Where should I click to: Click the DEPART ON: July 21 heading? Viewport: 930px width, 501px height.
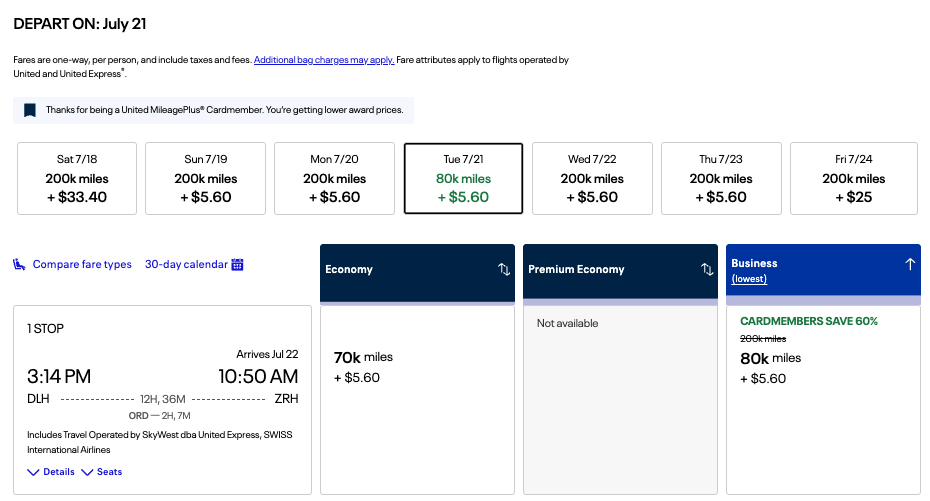point(79,24)
